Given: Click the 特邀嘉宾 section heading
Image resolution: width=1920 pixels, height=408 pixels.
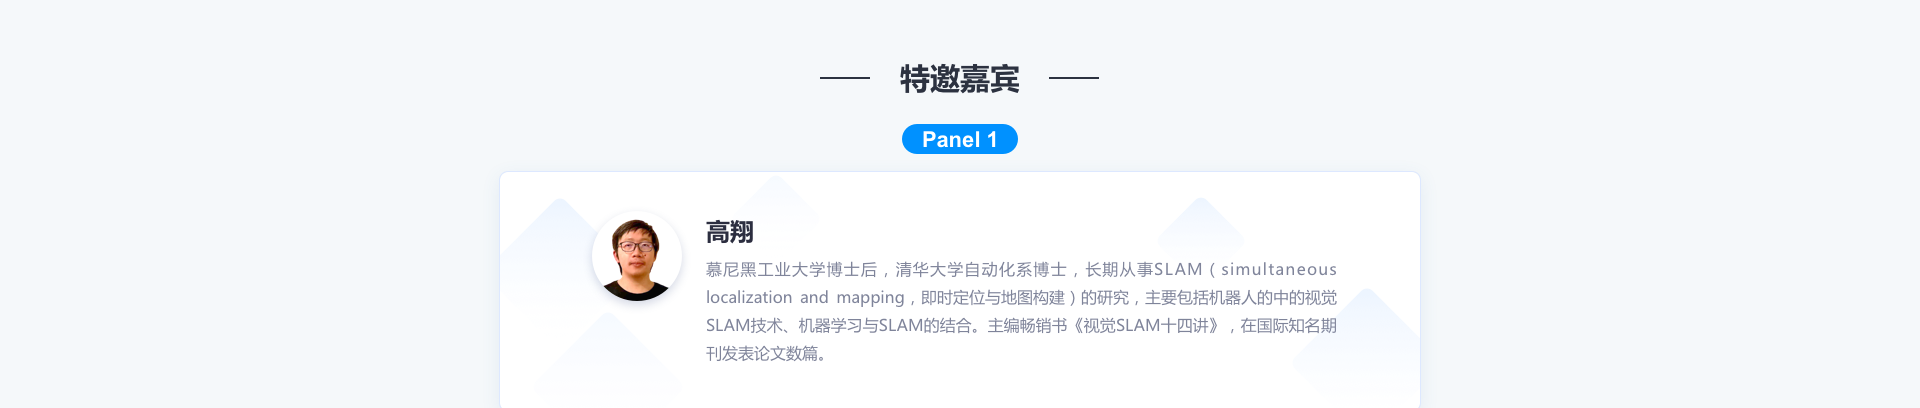Looking at the screenshot, I should [x=959, y=78].
